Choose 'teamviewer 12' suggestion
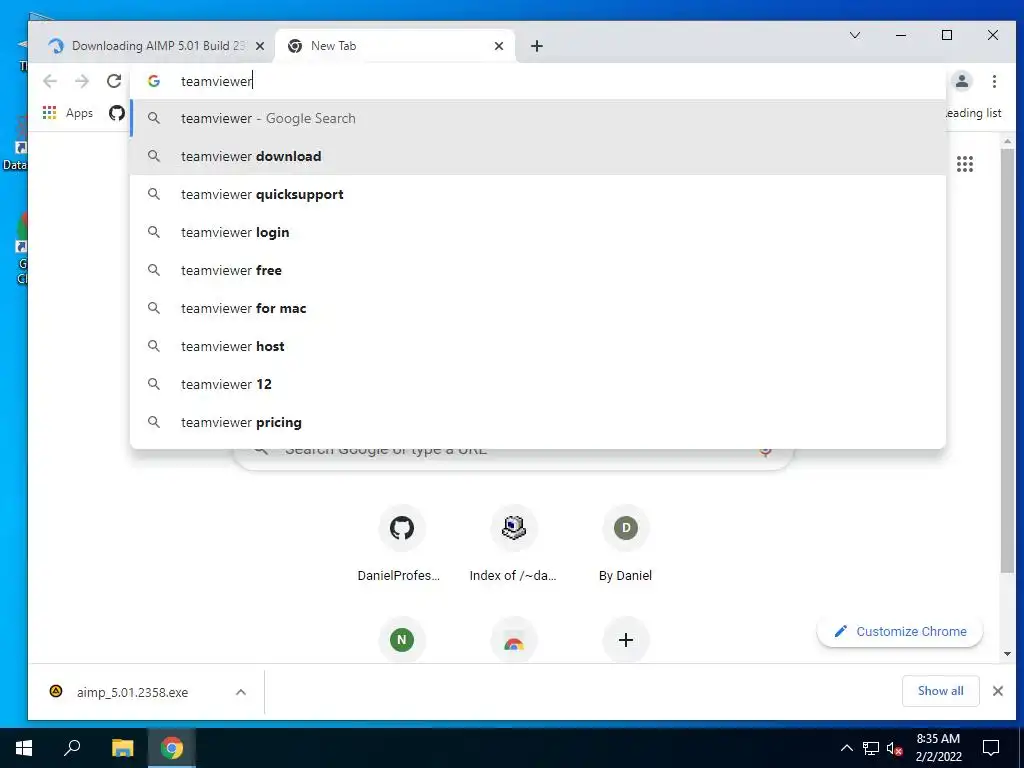The width and height of the screenshot is (1024, 768). [x=538, y=383]
